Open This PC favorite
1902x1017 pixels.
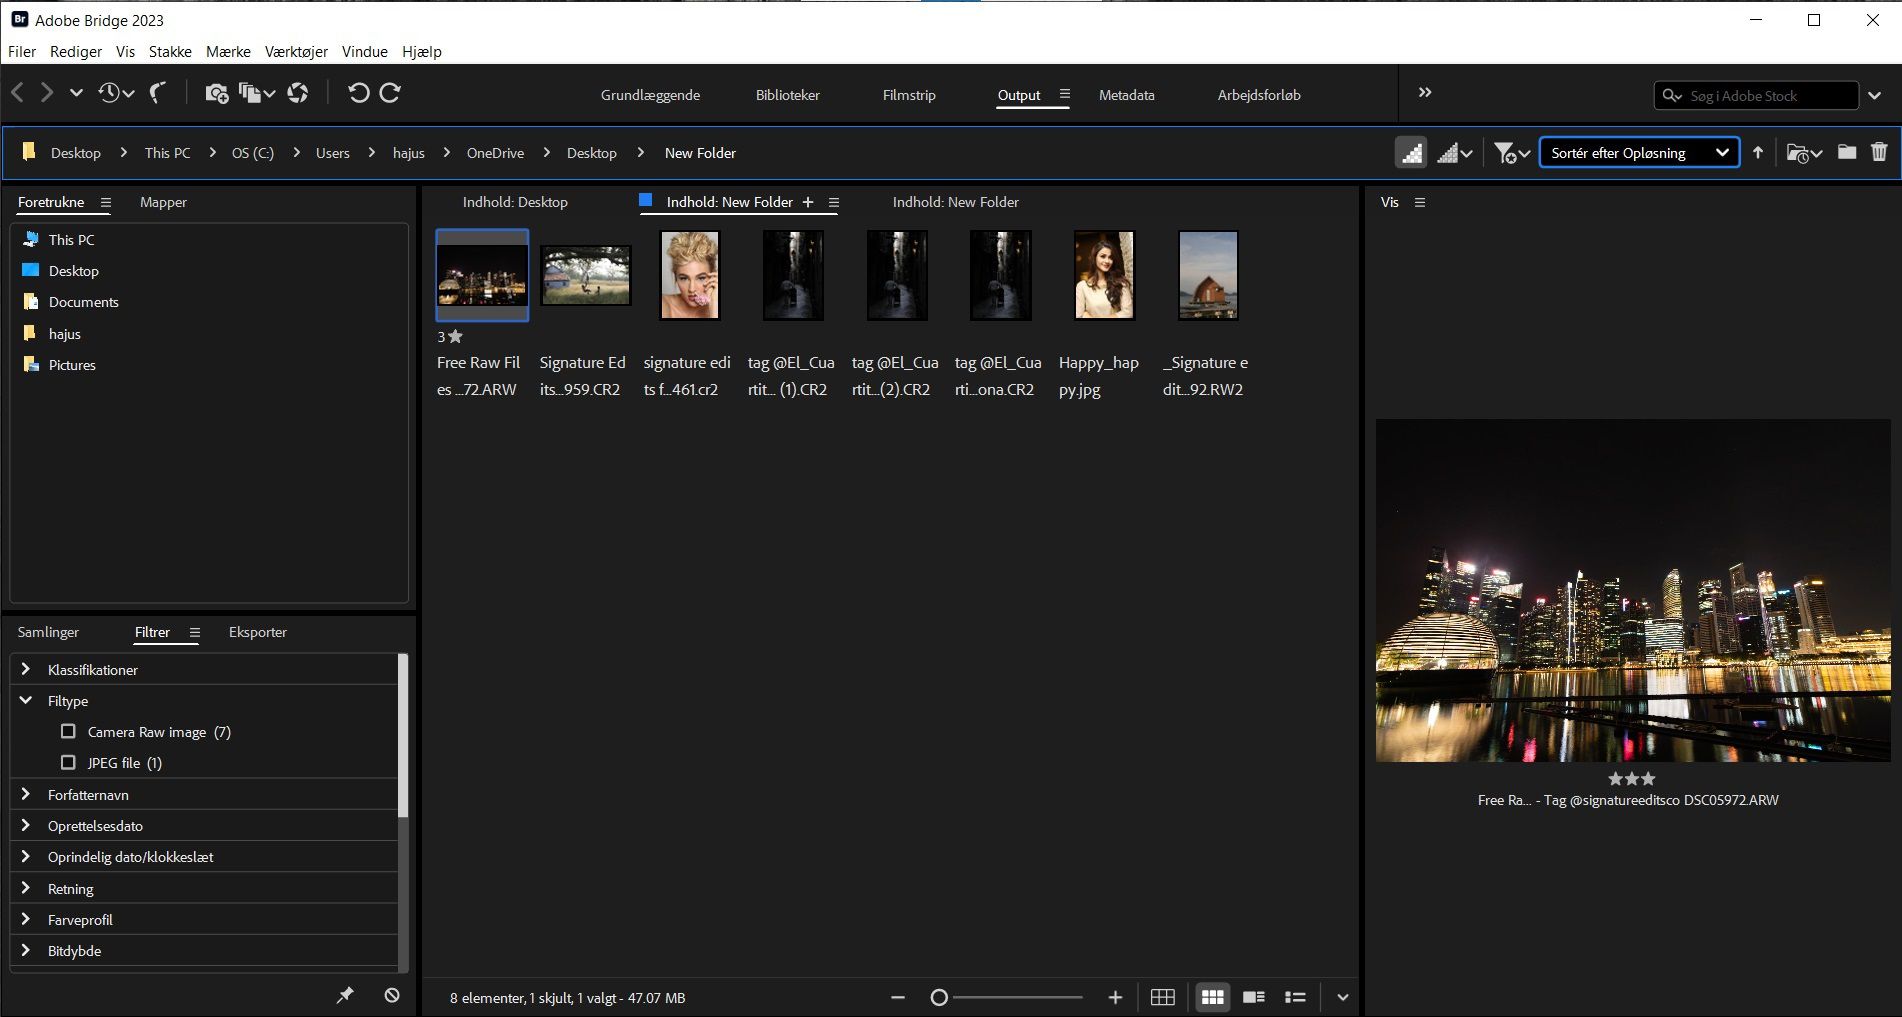[71, 240]
